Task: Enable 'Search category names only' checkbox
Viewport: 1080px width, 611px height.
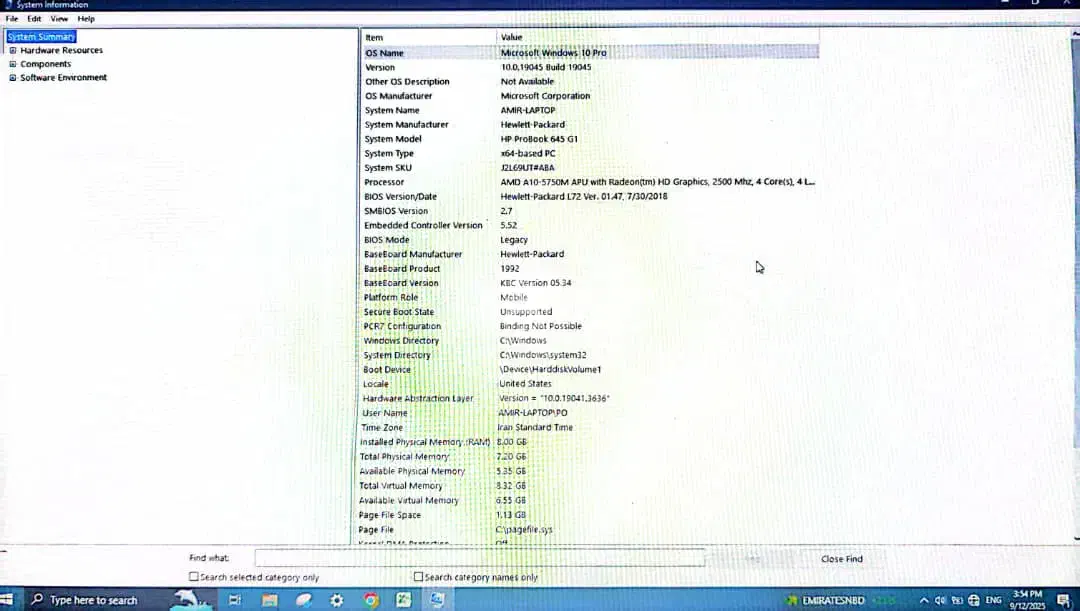Action: tap(419, 577)
